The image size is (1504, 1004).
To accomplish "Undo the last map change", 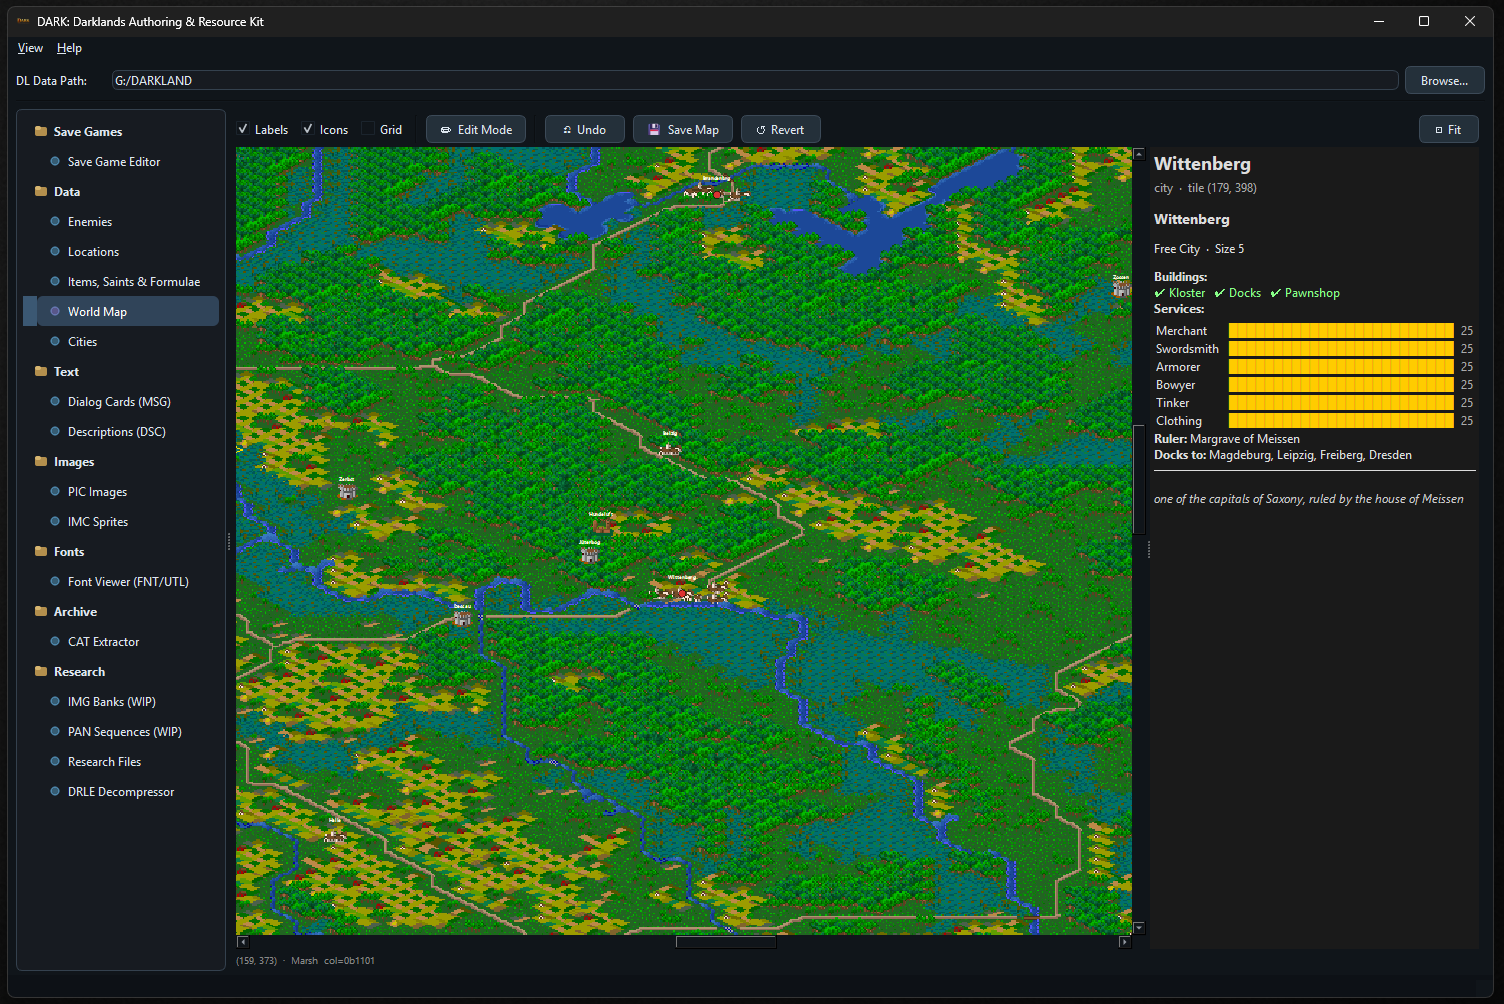I will pyautogui.click(x=585, y=130).
